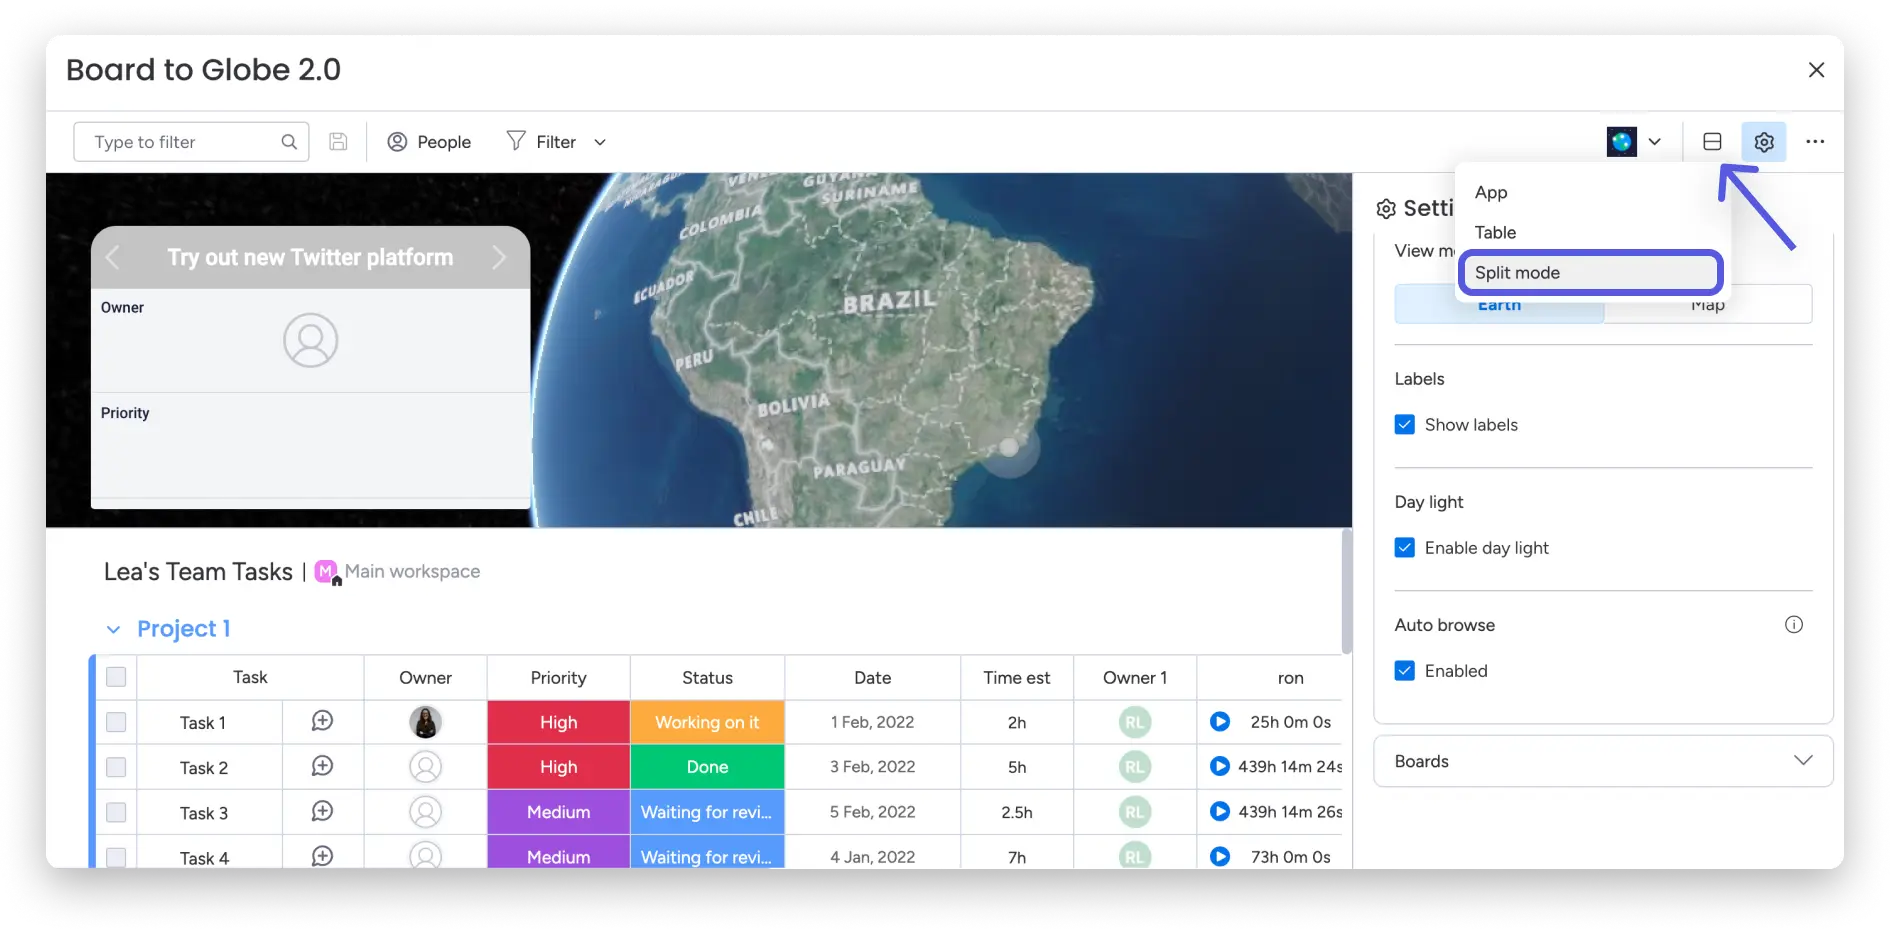Screen dimensions: 1894x934
Task: Click the Type to filter field
Action: coord(191,142)
